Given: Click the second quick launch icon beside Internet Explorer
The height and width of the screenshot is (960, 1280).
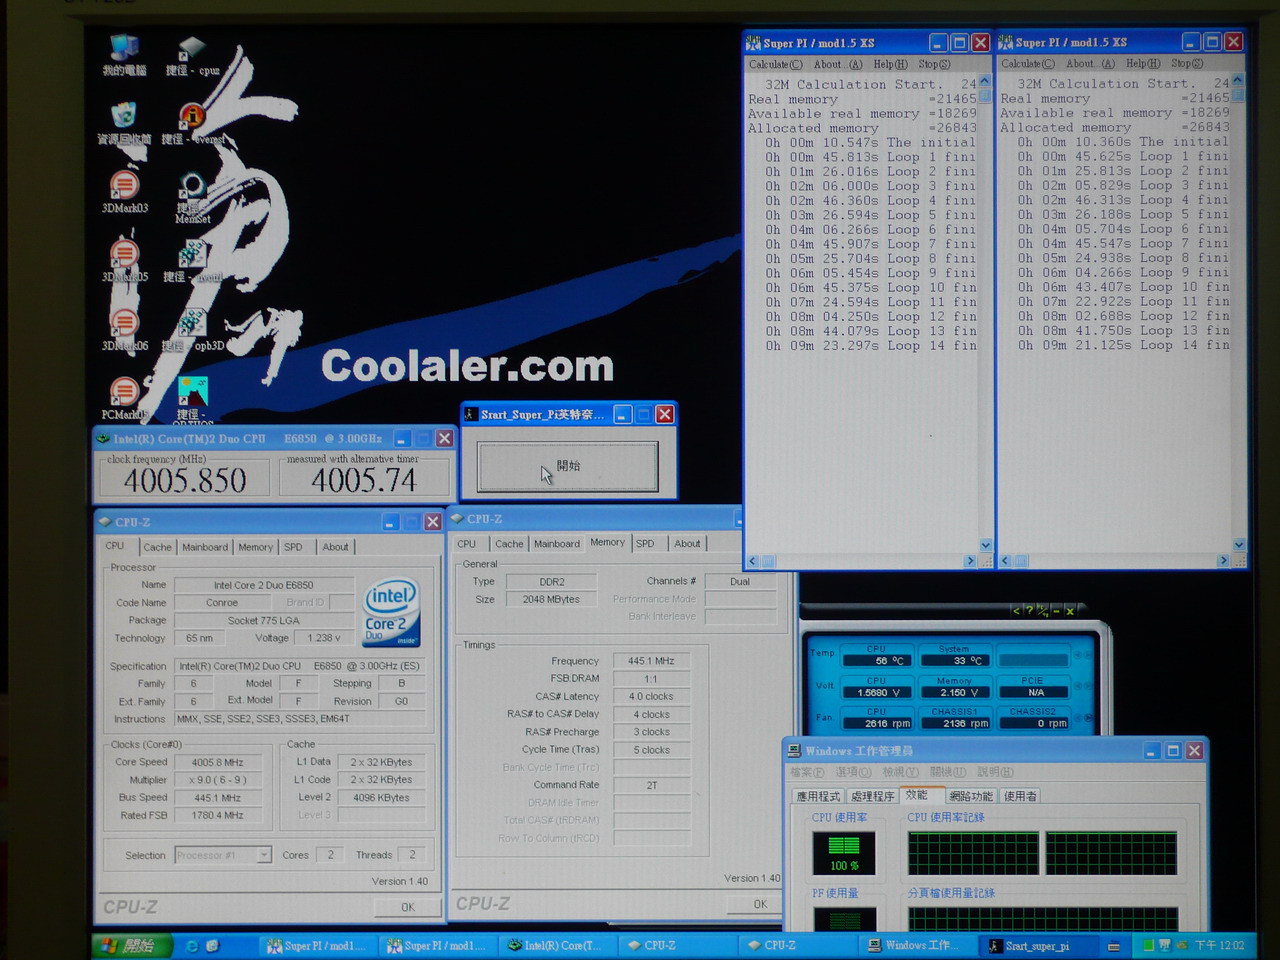Looking at the screenshot, I should point(212,945).
